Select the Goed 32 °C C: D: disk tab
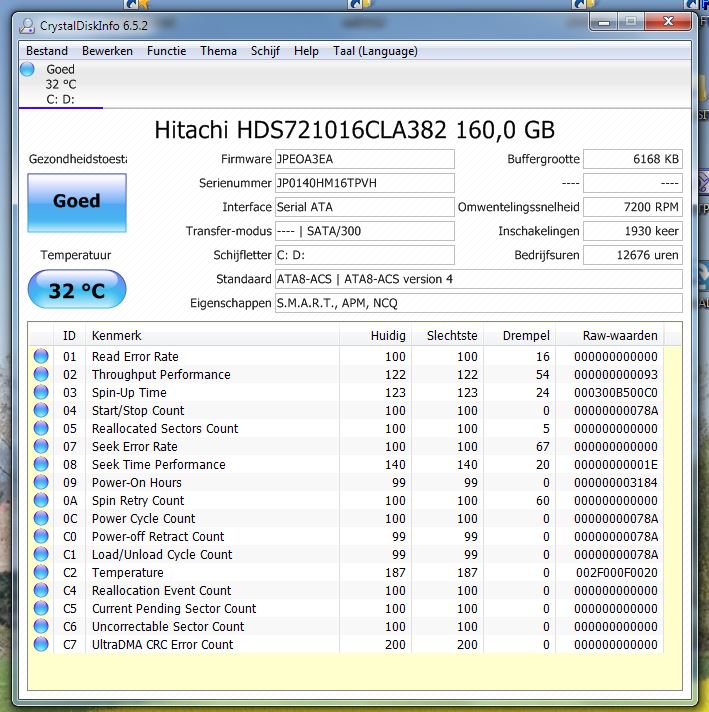 coord(60,84)
